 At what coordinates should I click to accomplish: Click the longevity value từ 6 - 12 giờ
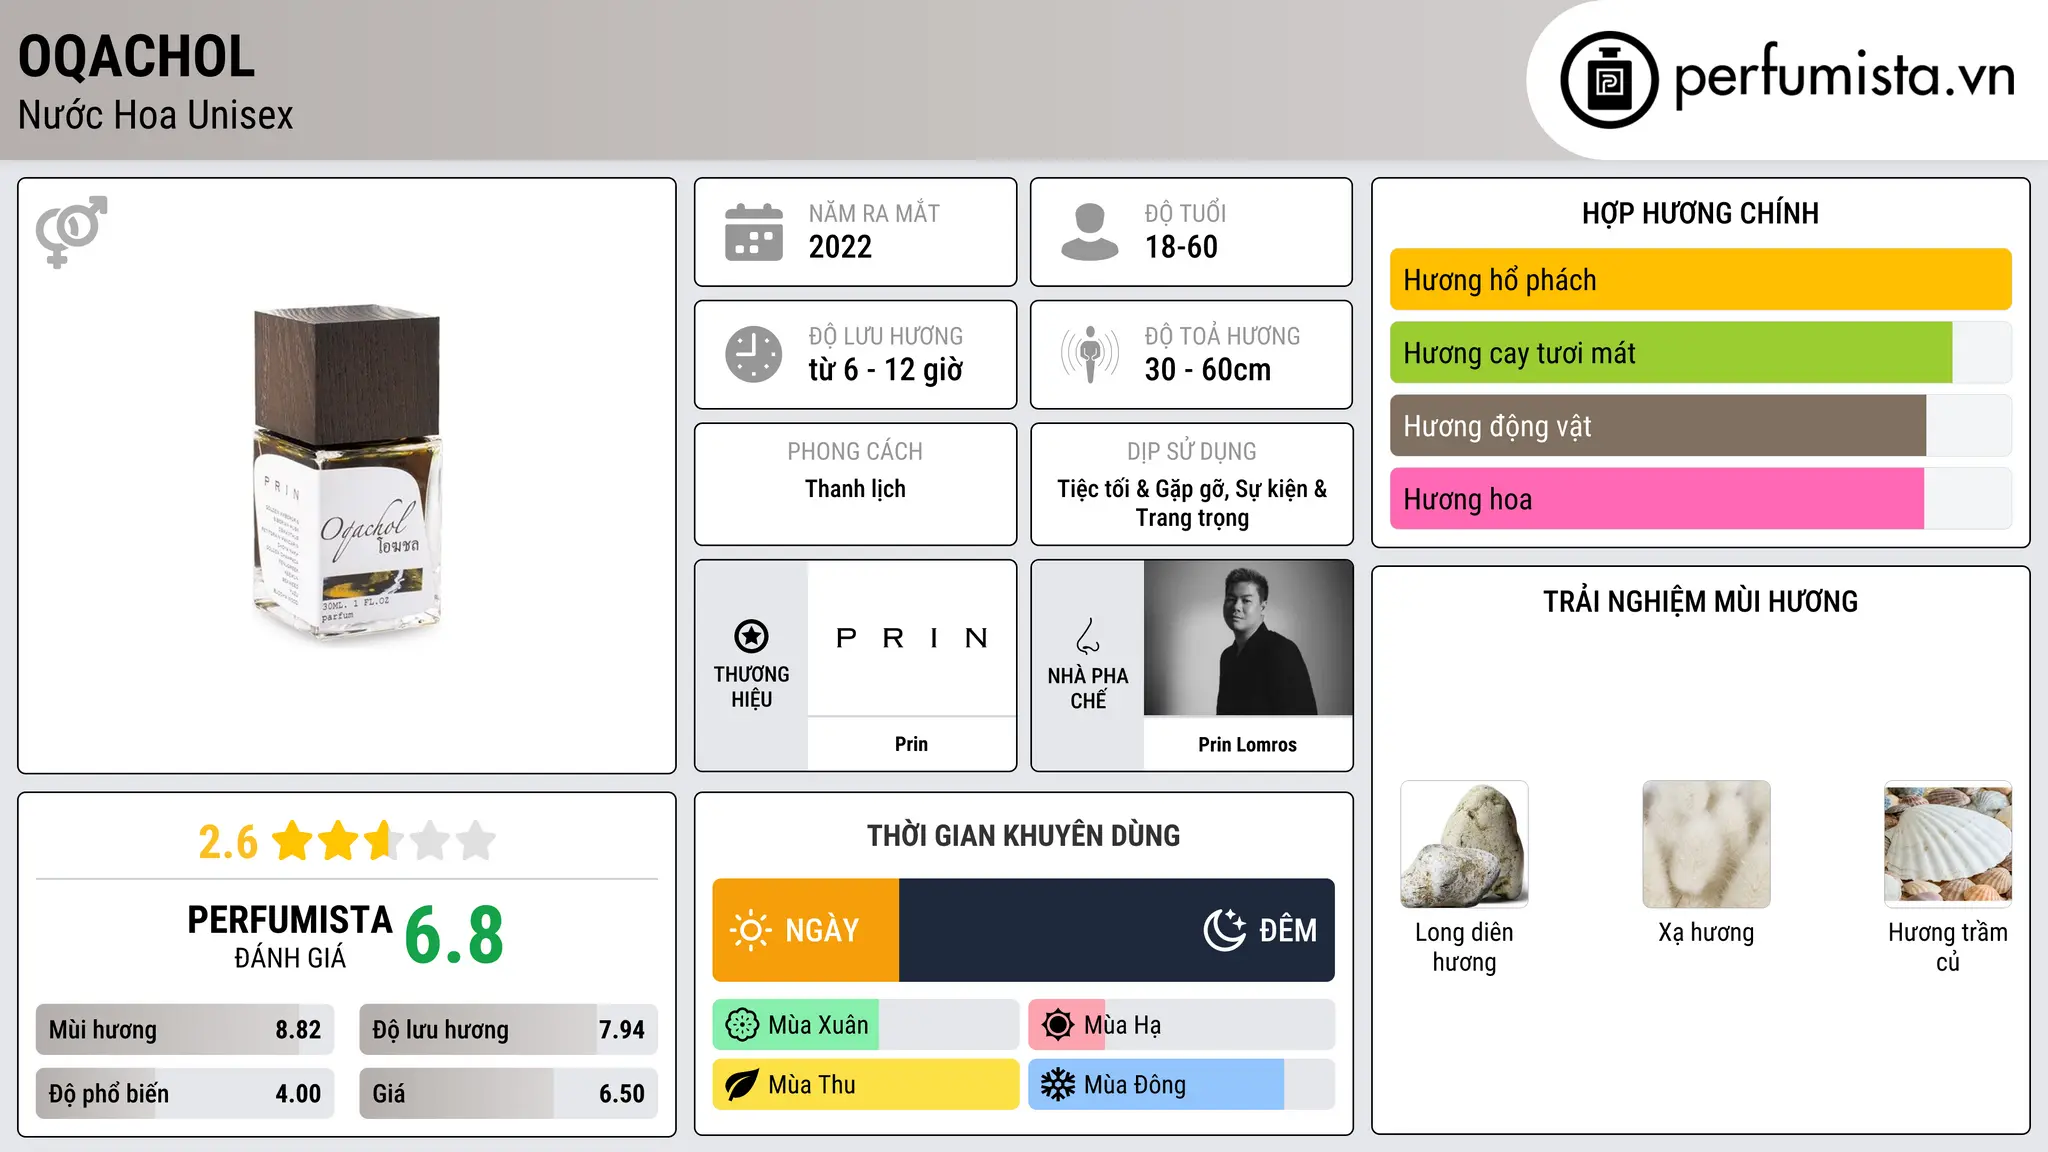pos(886,370)
